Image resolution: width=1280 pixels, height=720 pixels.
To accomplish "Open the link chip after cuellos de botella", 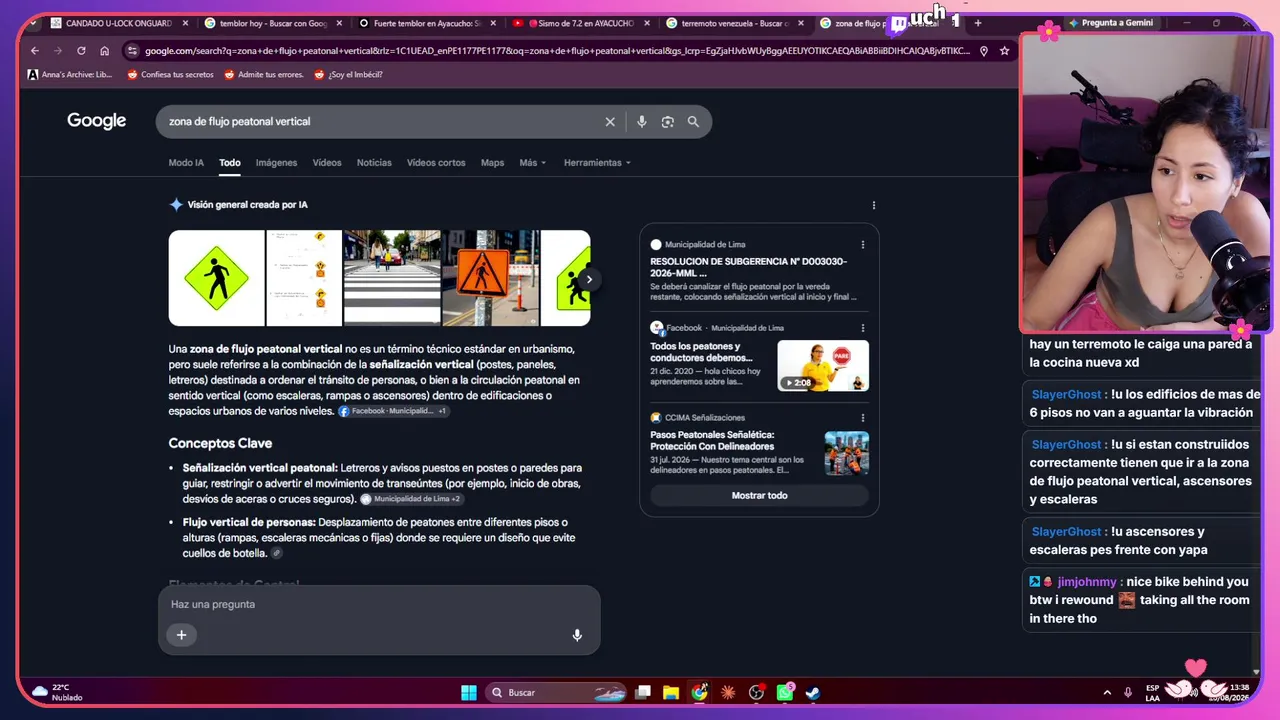I will (x=277, y=553).
